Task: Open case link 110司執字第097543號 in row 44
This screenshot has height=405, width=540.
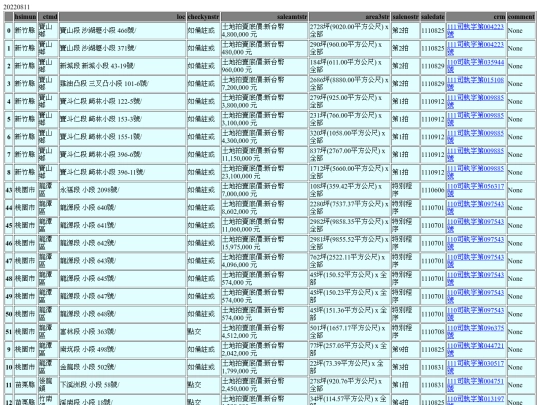Action: coord(475,208)
